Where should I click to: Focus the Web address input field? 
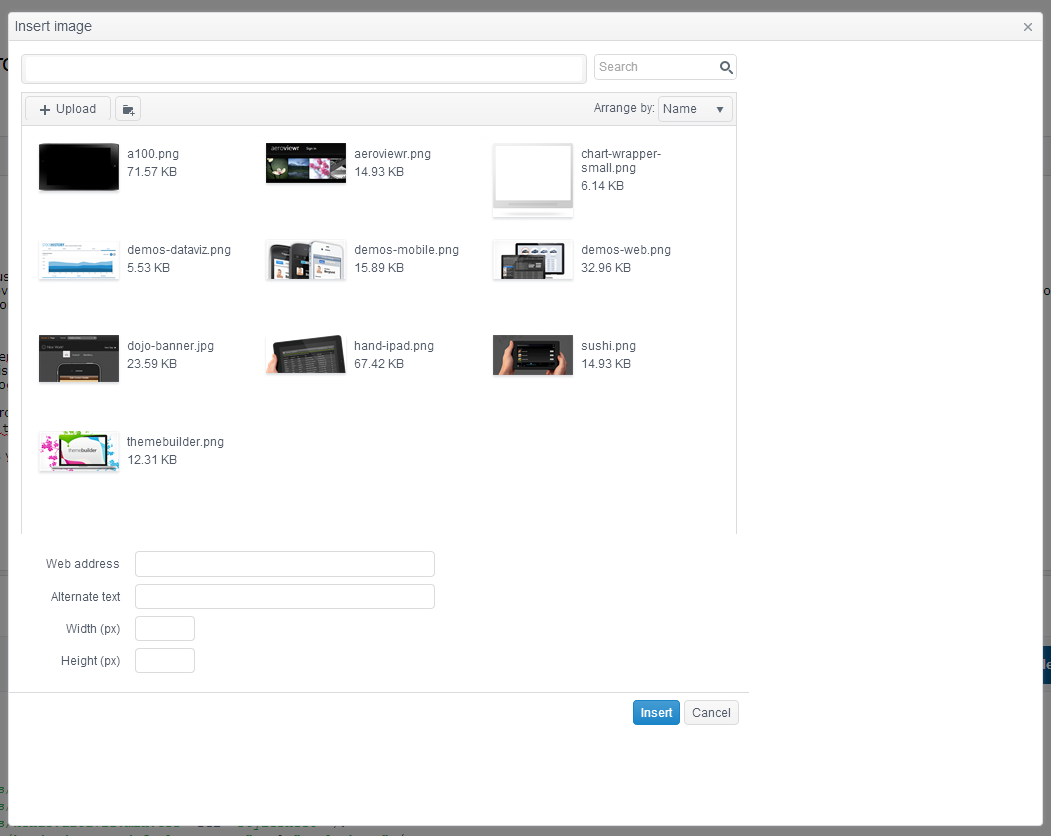(x=285, y=564)
